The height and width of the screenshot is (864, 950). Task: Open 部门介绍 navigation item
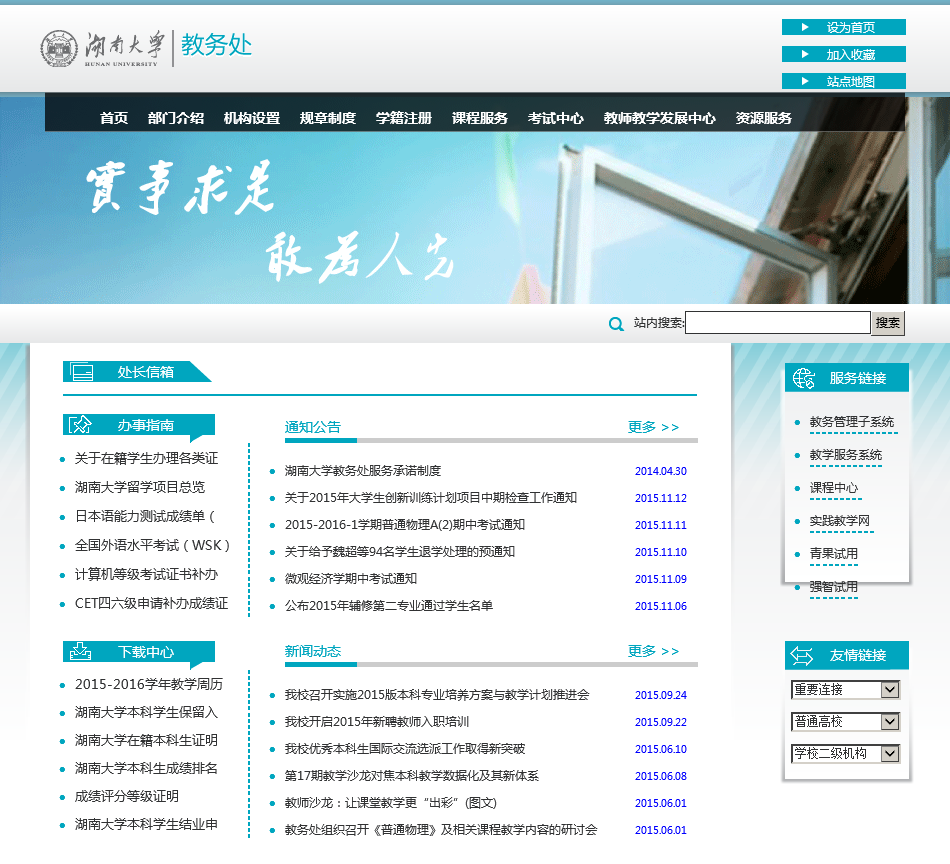(x=176, y=118)
